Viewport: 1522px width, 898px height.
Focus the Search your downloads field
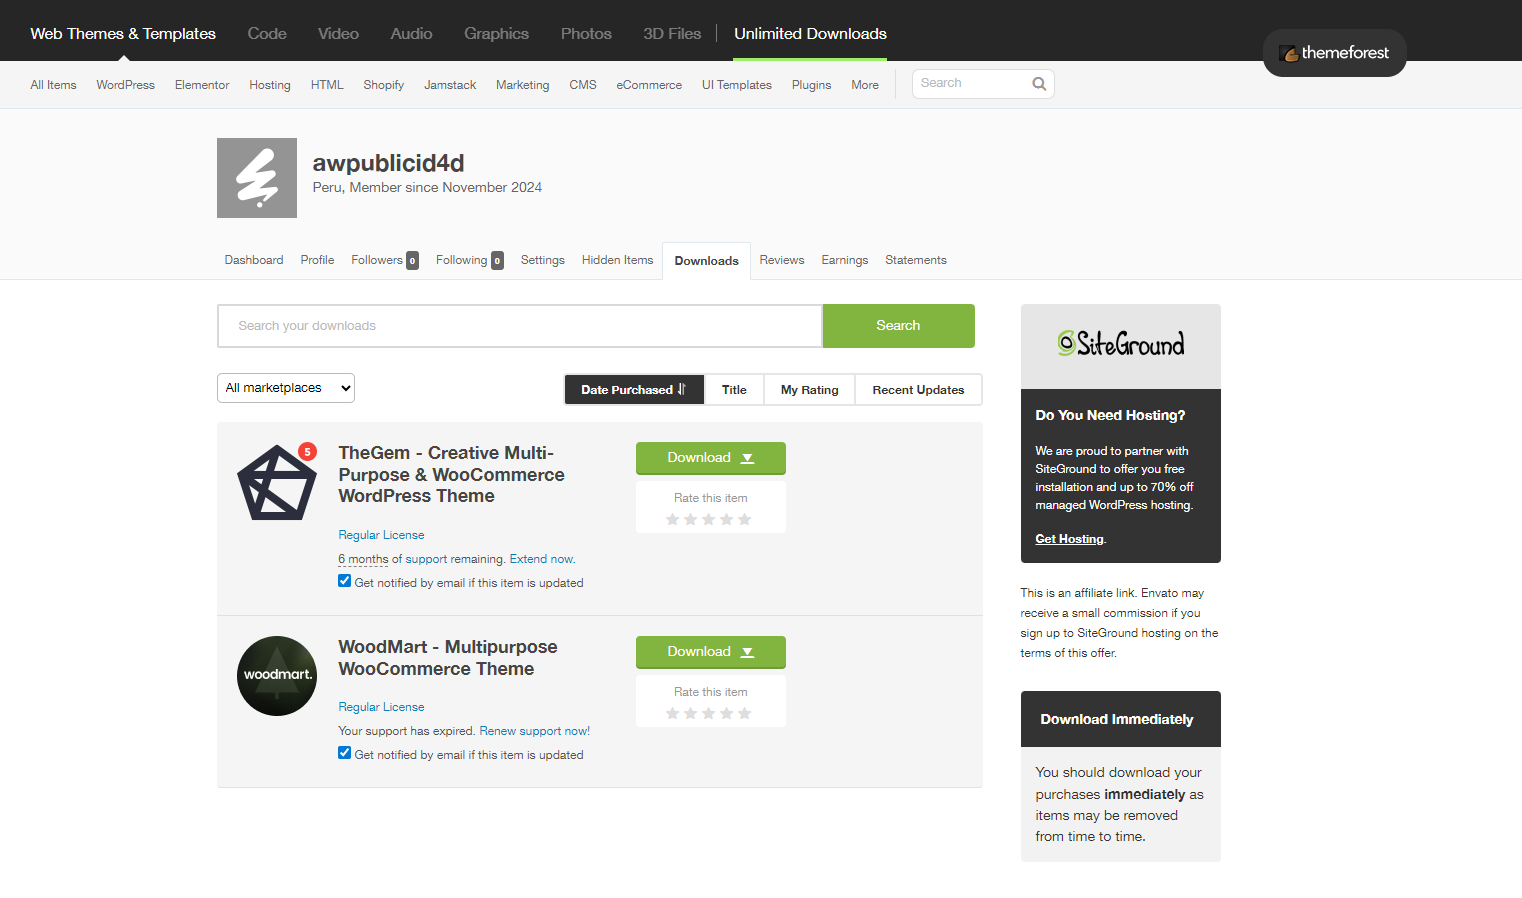click(519, 326)
